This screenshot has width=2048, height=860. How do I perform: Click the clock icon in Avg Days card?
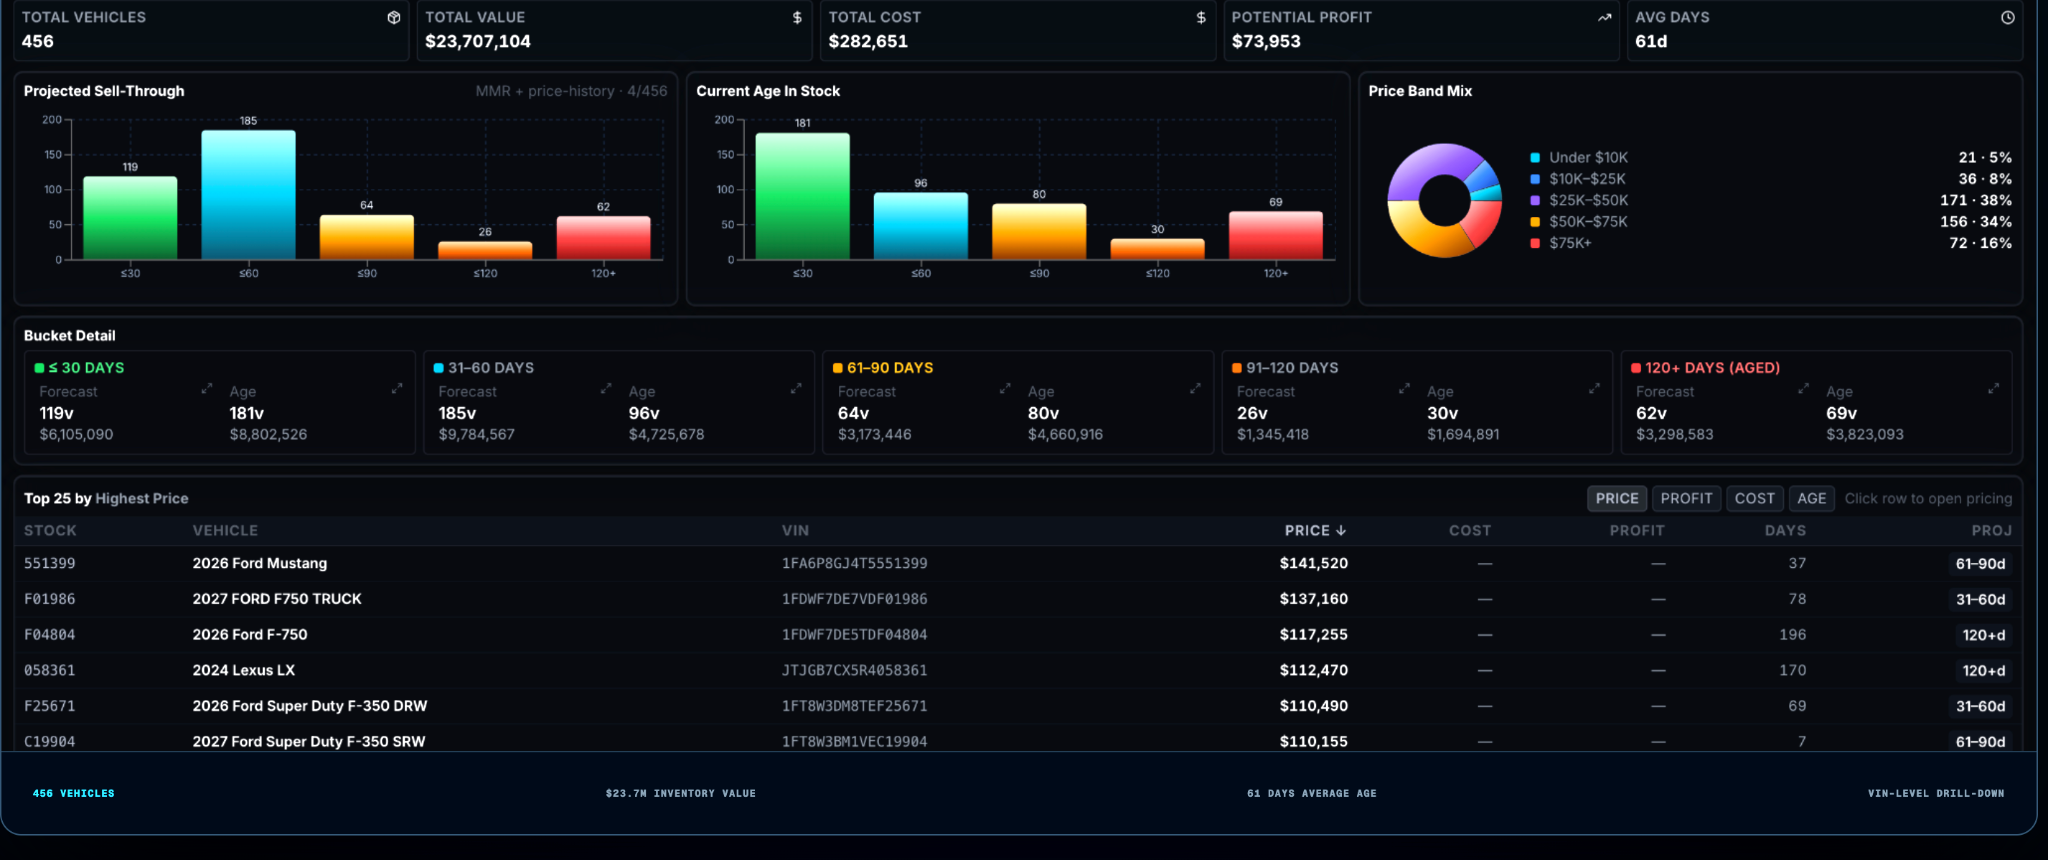click(x=2007, y=17)
